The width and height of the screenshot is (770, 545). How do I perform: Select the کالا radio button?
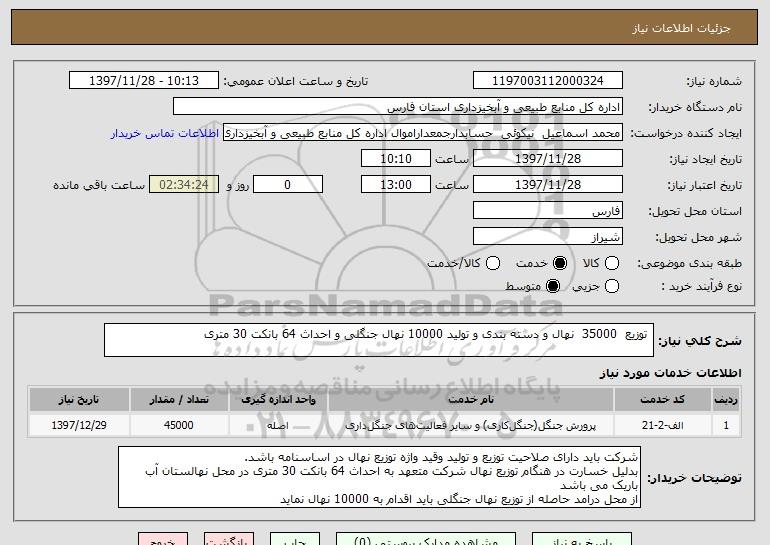[x=611, y=264]
